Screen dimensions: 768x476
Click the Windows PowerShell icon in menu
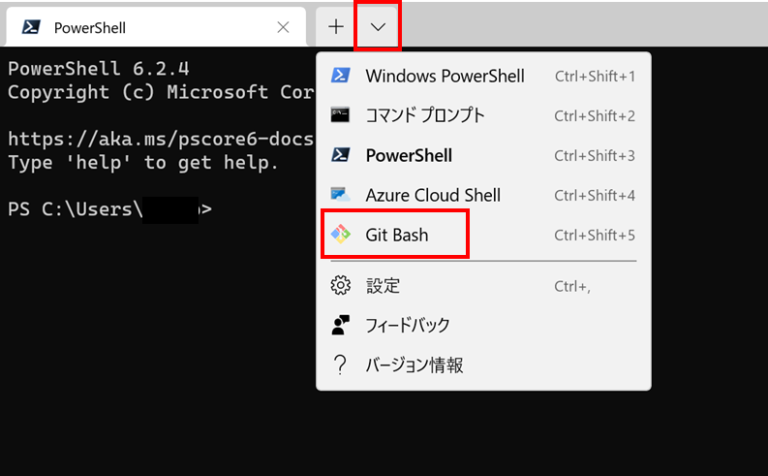tap(340, 76)
